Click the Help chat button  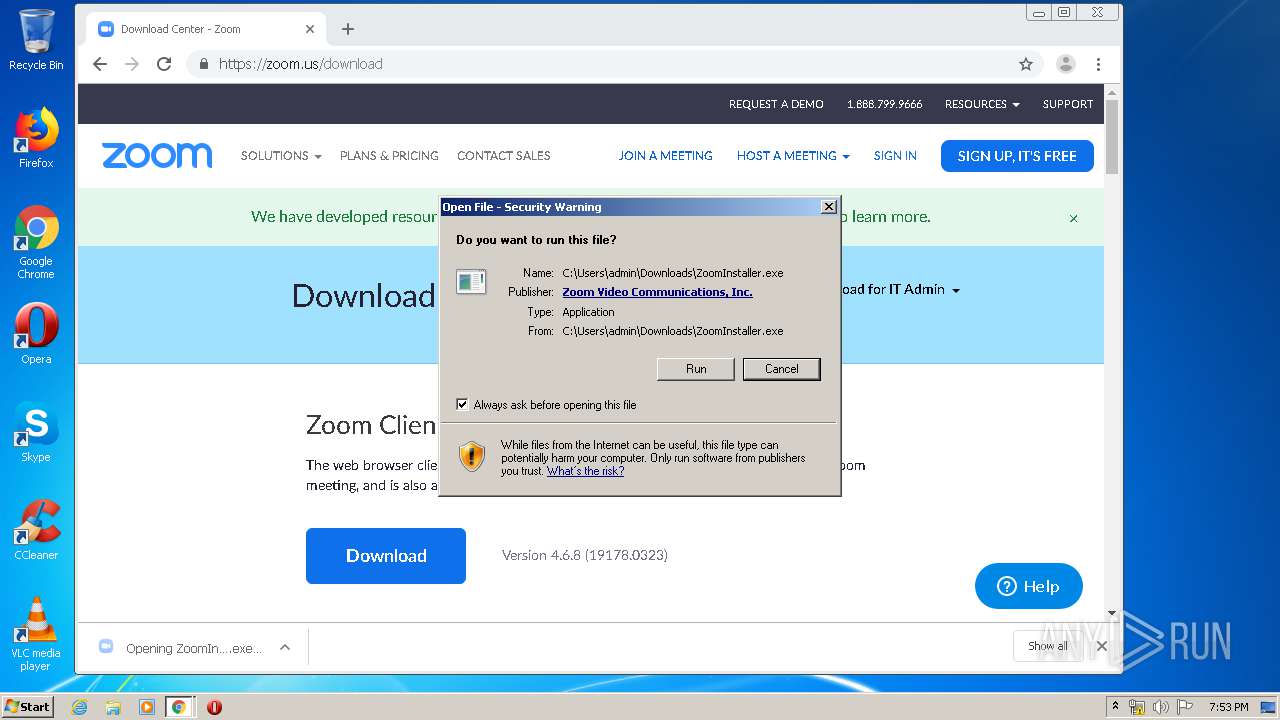(1029, 586)
